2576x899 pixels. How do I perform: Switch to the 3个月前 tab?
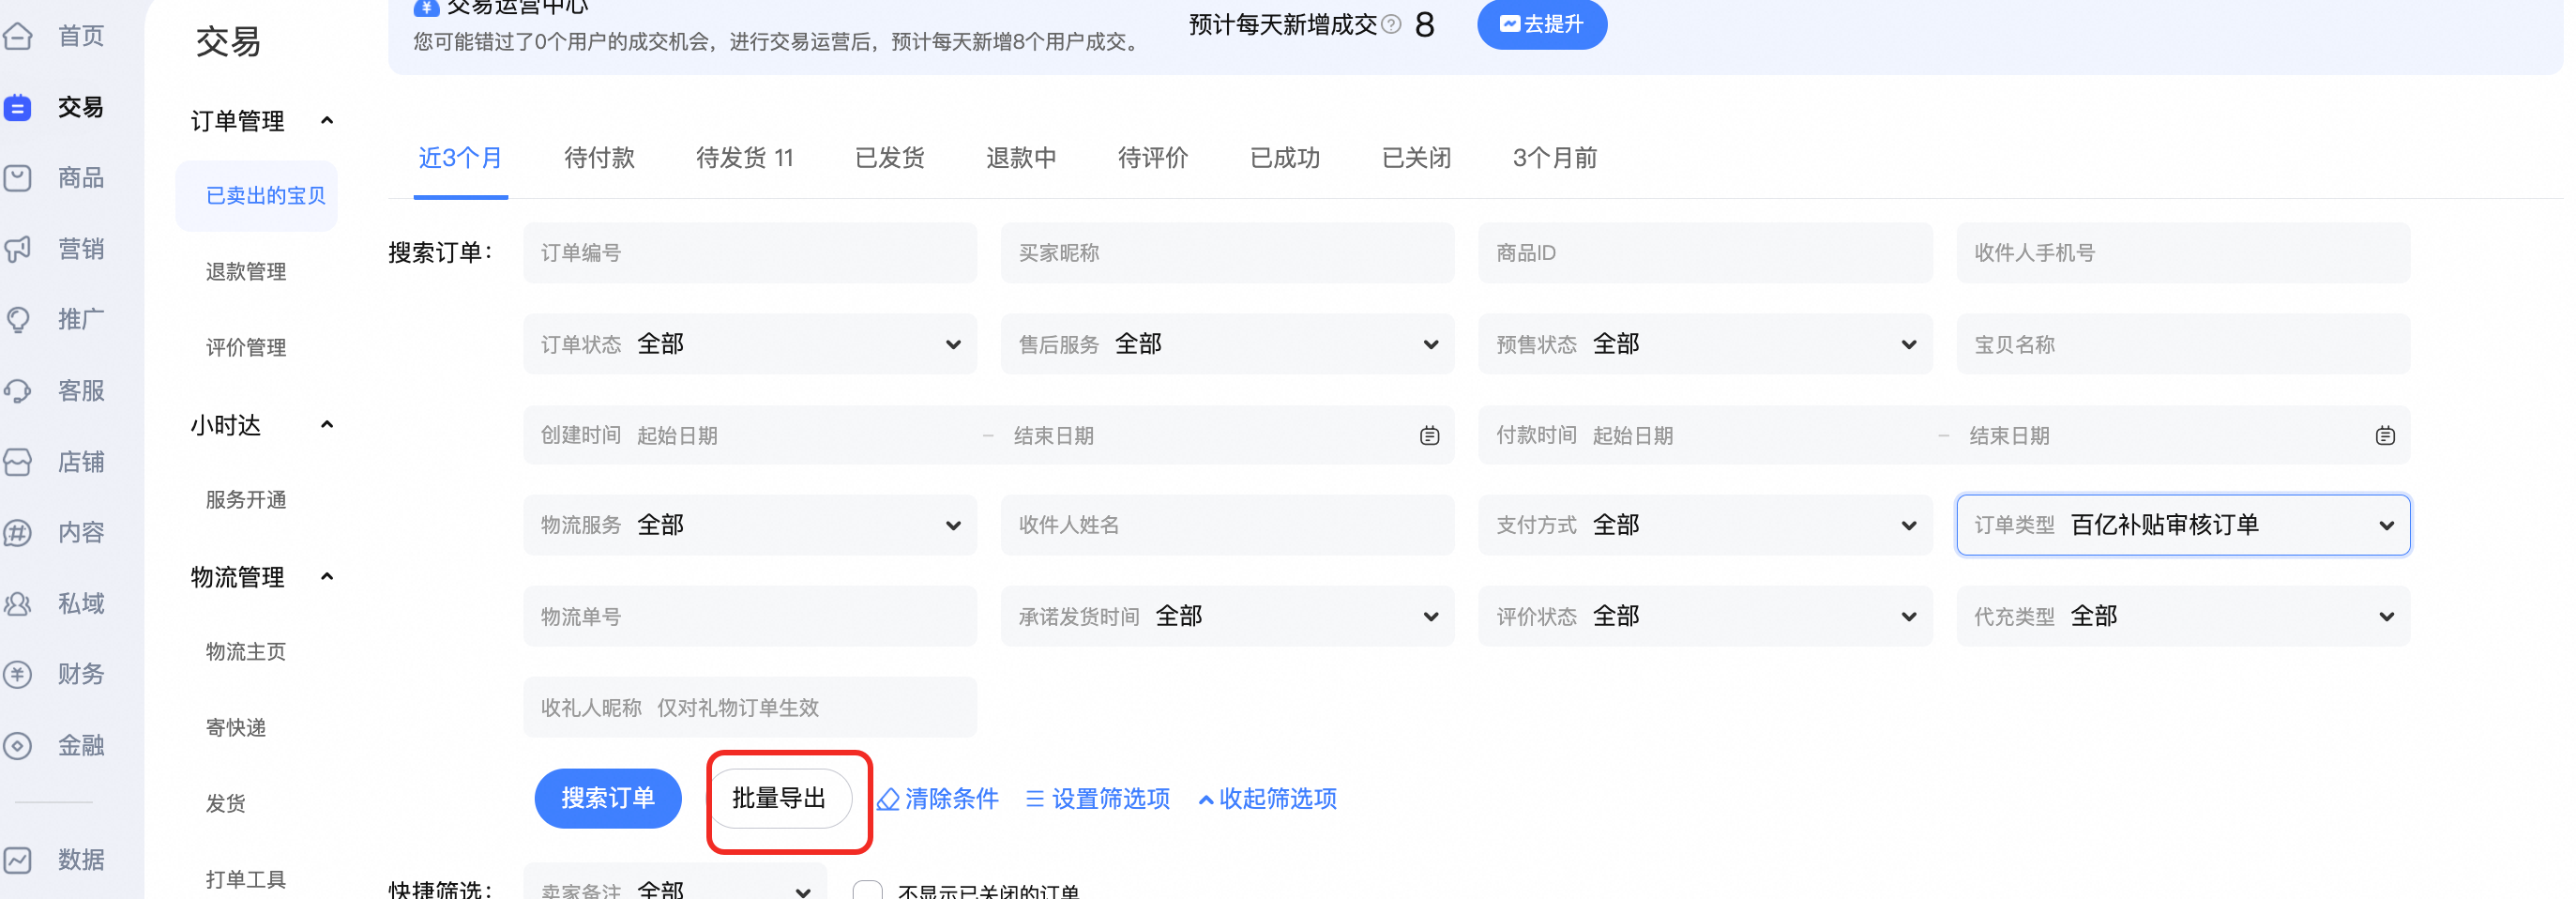coord(1554,158)
